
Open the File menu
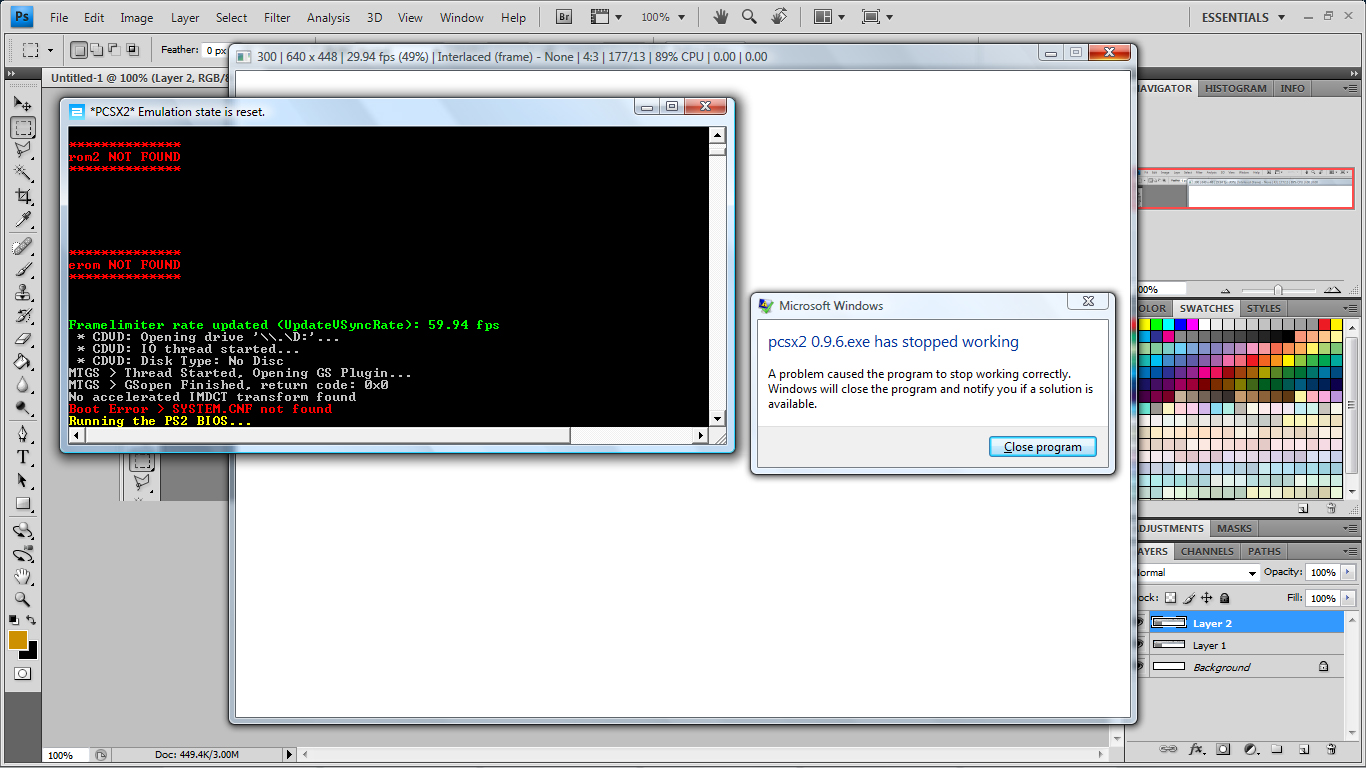point(59,17)
